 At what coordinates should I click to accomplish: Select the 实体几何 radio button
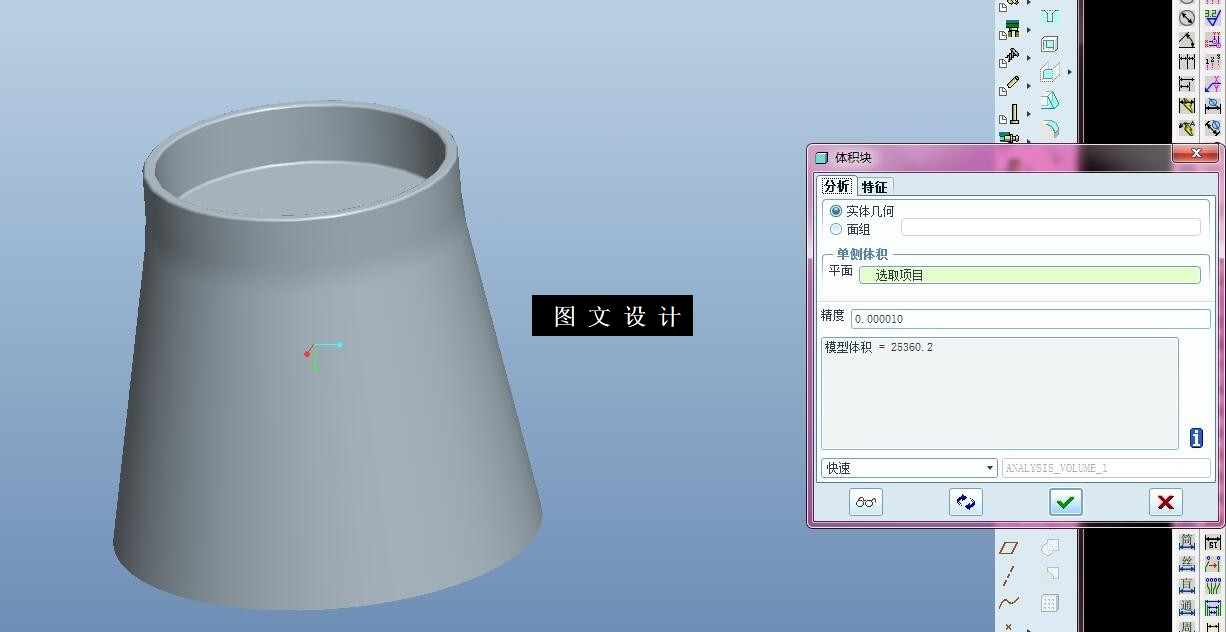(x=836, y=210)
